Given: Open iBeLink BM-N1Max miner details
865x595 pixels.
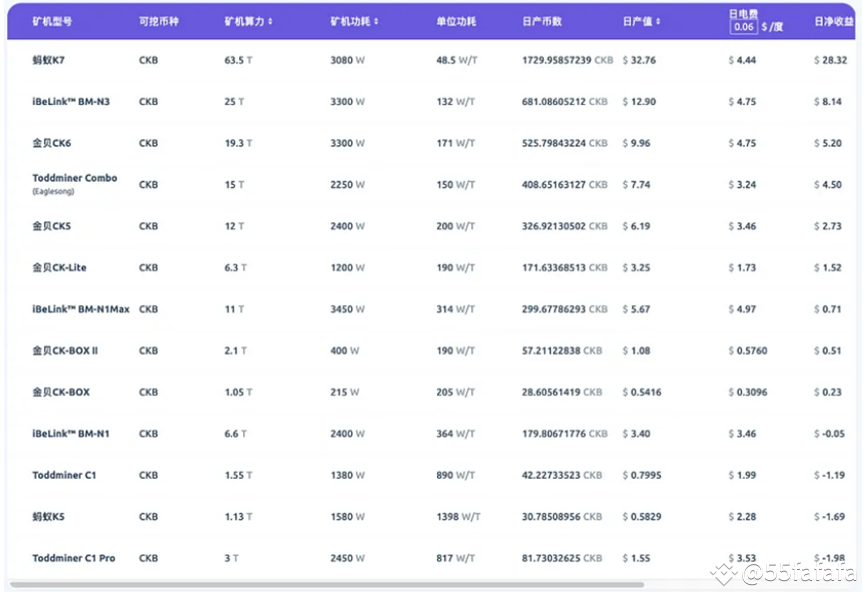Looking at the screenshot, I should [81, 309].
